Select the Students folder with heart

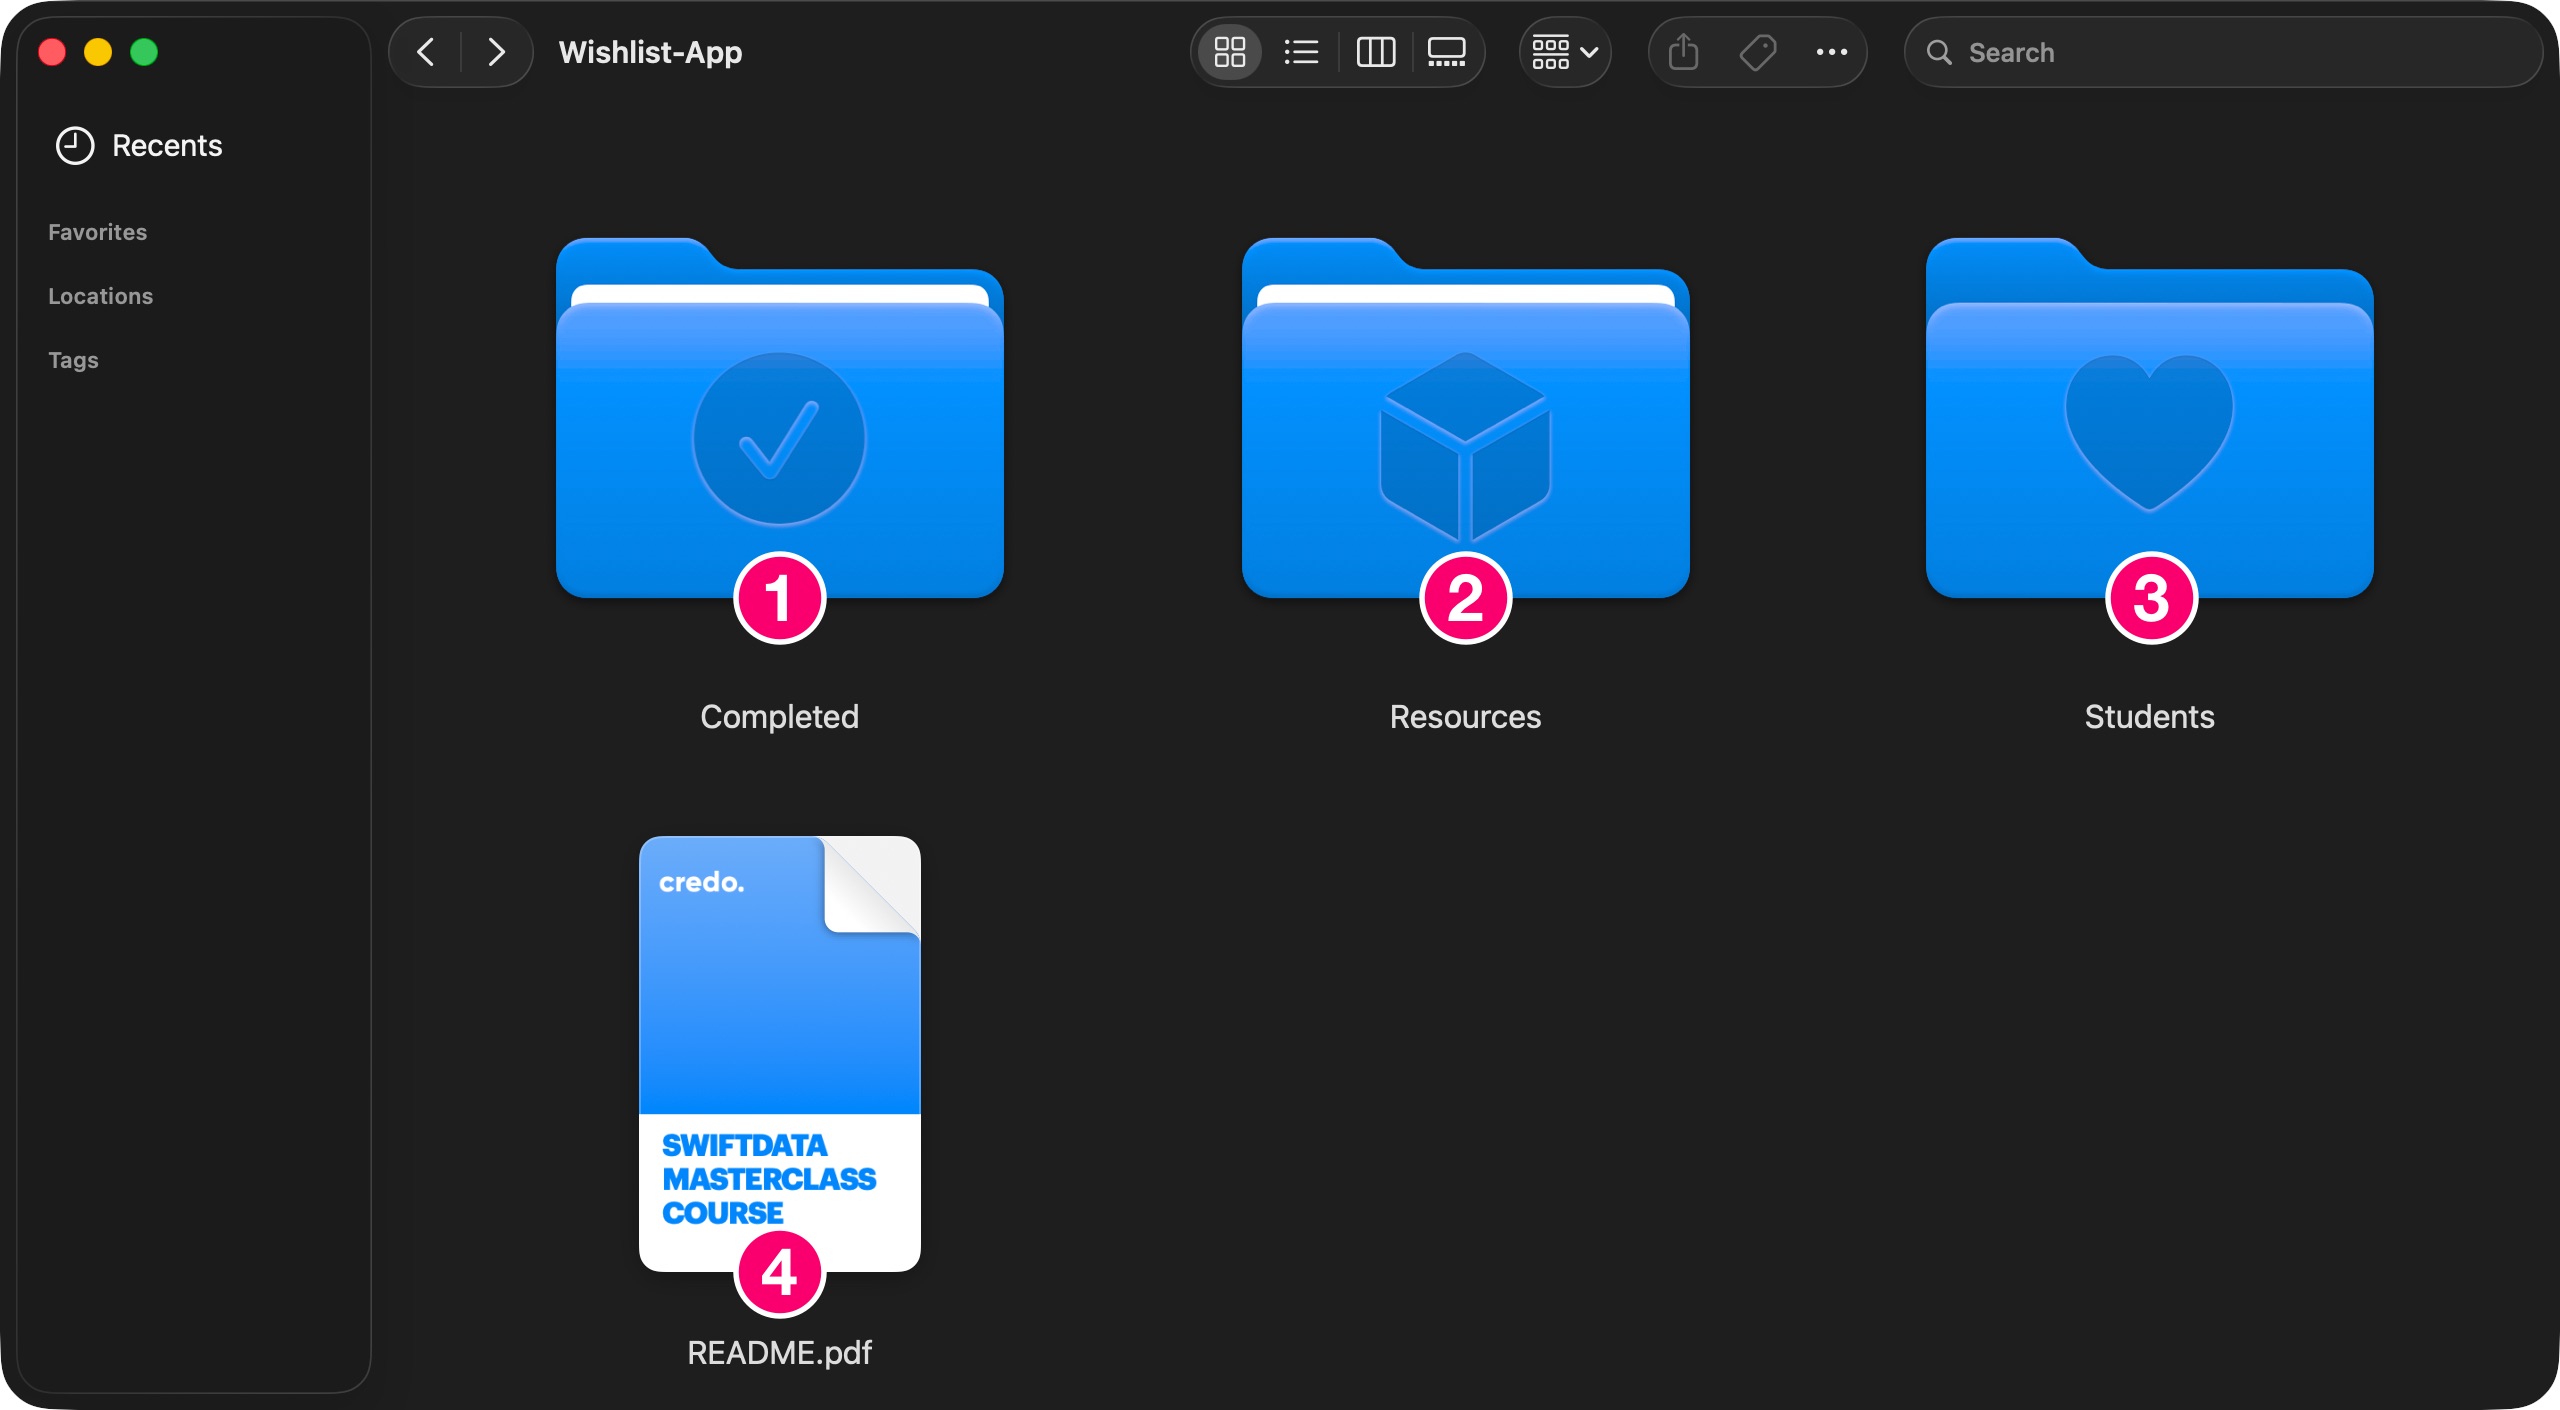point(2149,420)
